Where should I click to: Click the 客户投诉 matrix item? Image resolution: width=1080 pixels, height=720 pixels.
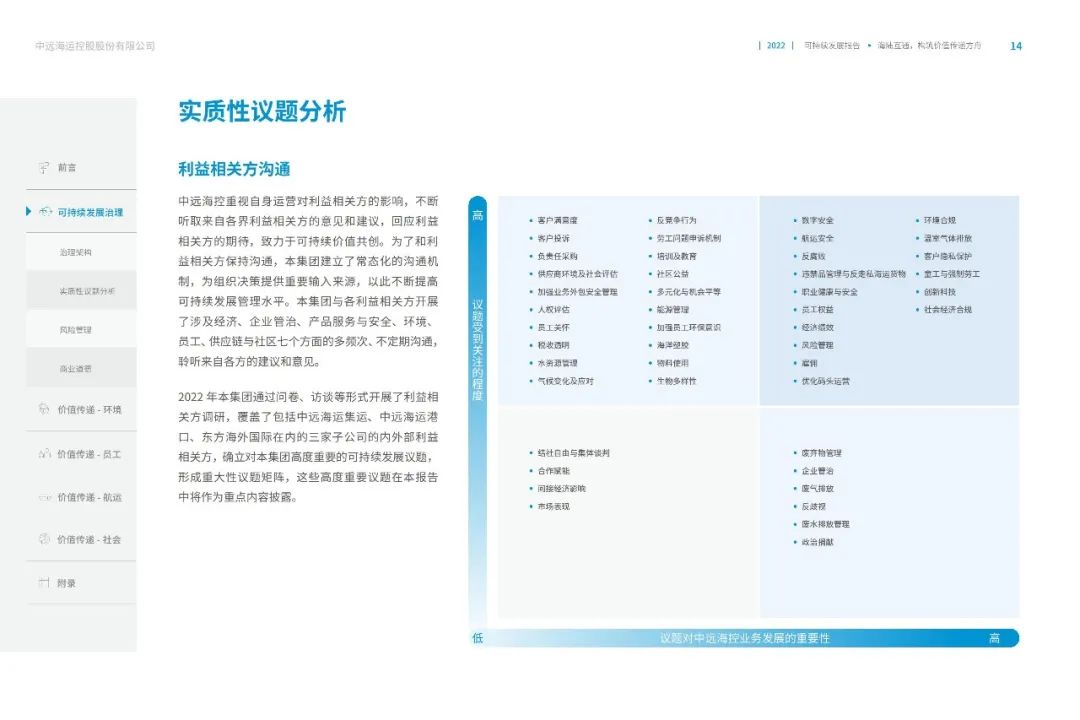point(553,238)
